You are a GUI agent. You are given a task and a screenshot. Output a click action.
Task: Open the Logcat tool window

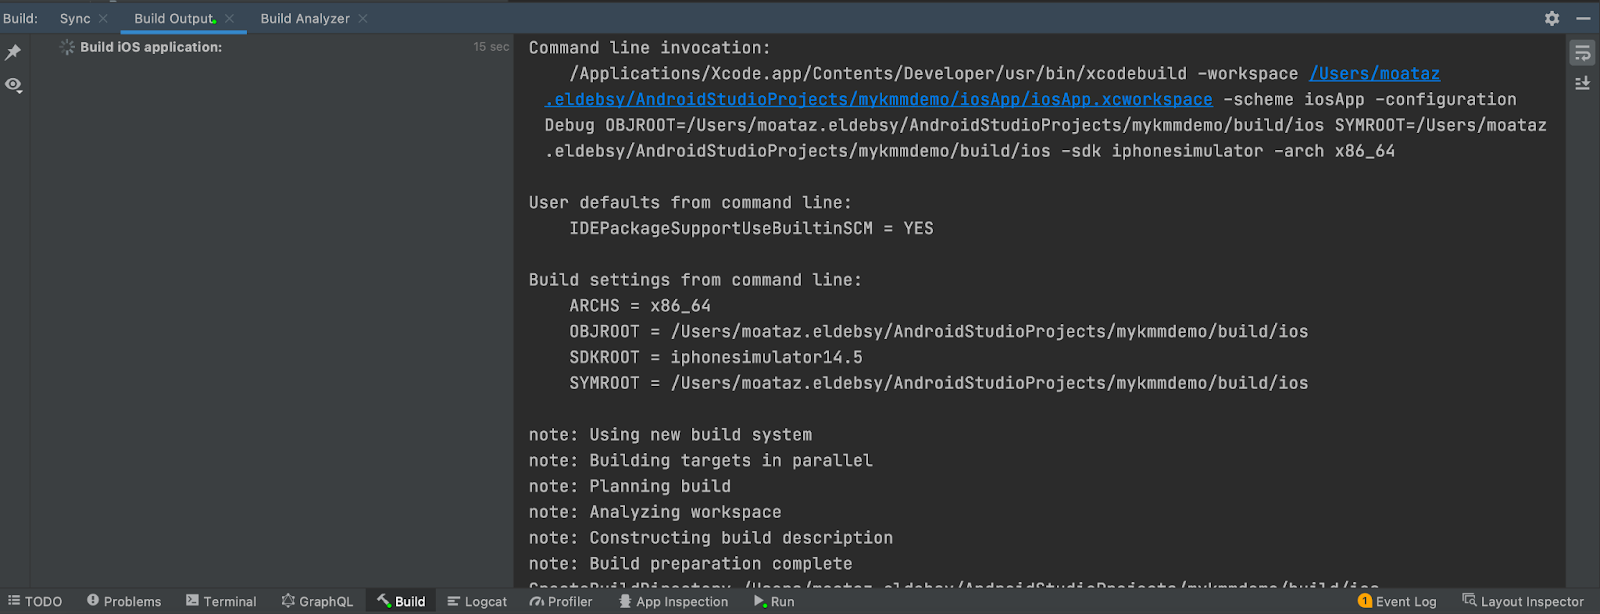pos(477,601)
